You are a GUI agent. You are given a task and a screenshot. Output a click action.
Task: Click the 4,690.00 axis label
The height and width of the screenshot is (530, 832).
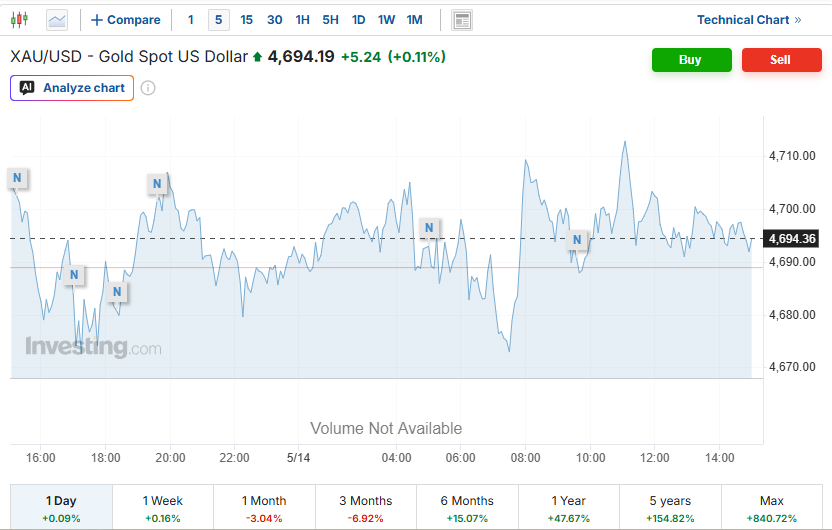click(792, 262)
